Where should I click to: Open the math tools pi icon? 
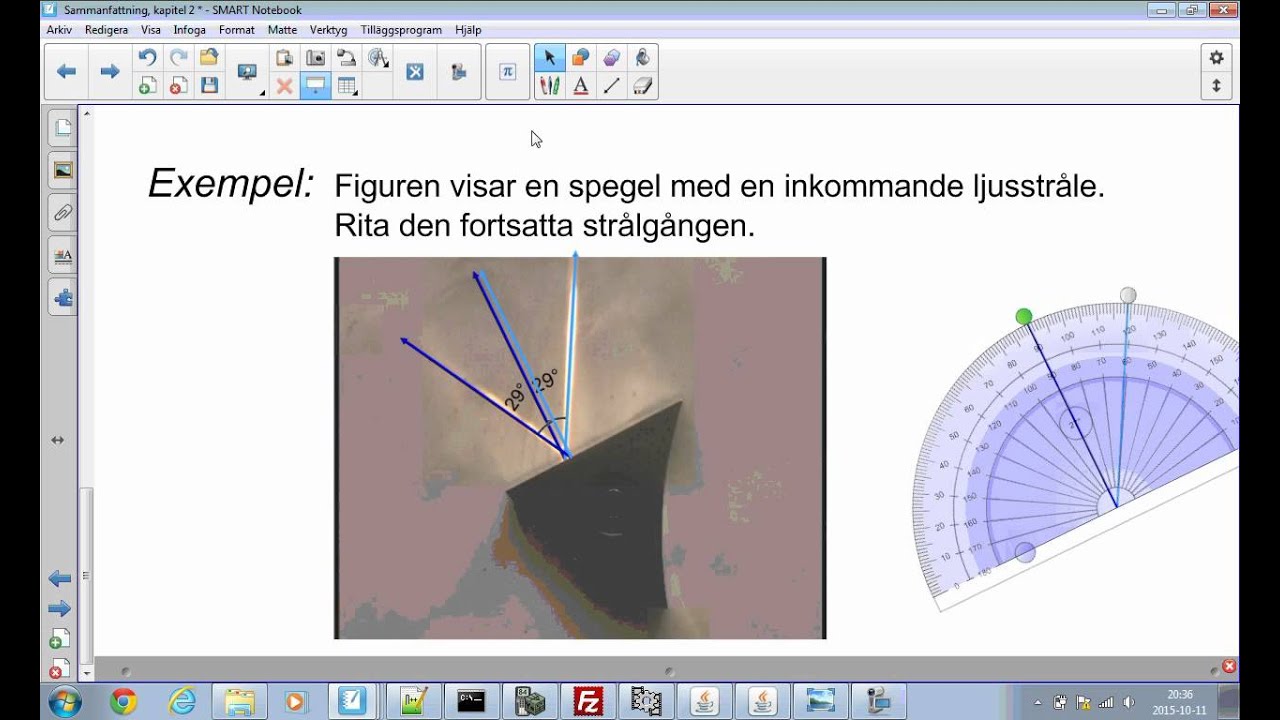coord(508,71)
